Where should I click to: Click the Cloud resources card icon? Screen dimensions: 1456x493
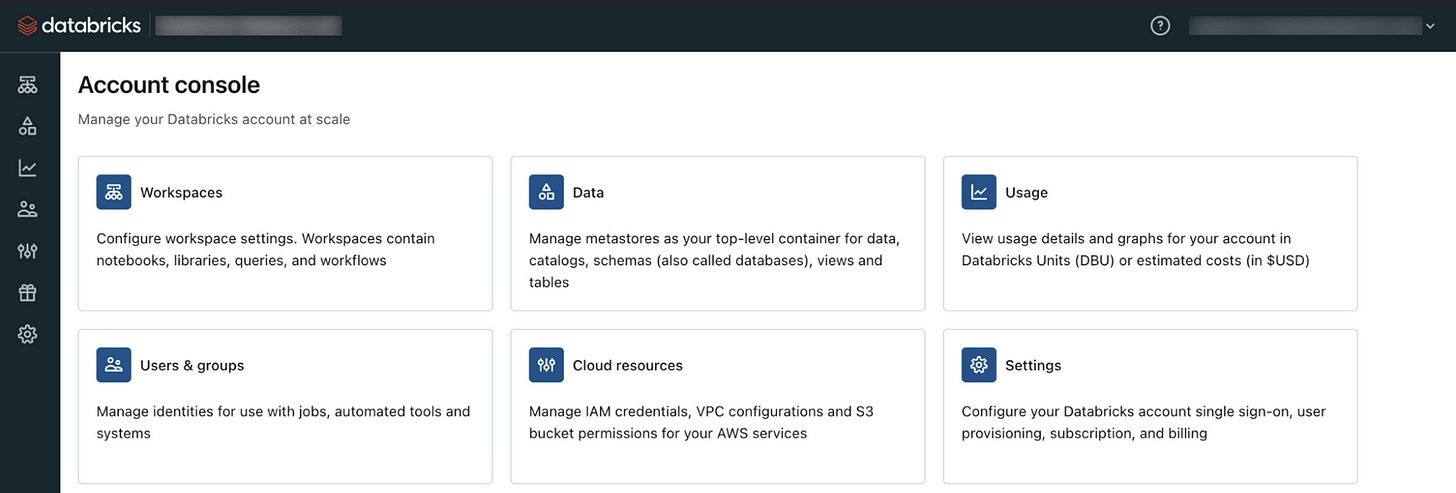point(546,365)
